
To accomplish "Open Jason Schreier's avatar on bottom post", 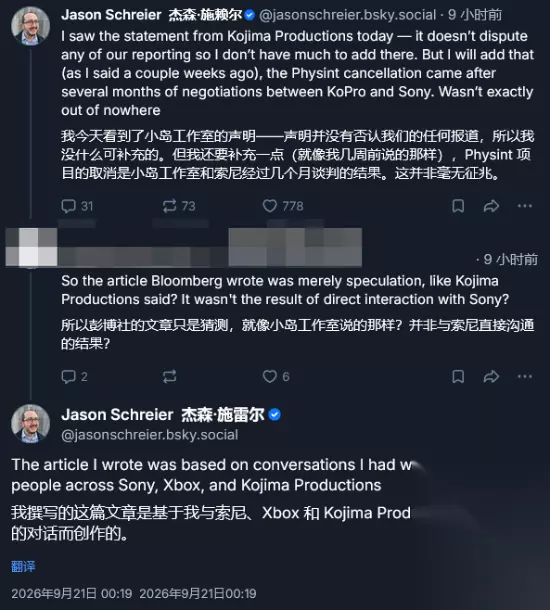I will tap(31, 423).
